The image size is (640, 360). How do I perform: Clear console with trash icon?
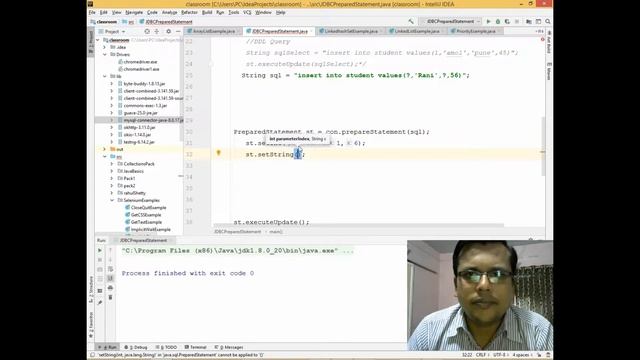111,297
